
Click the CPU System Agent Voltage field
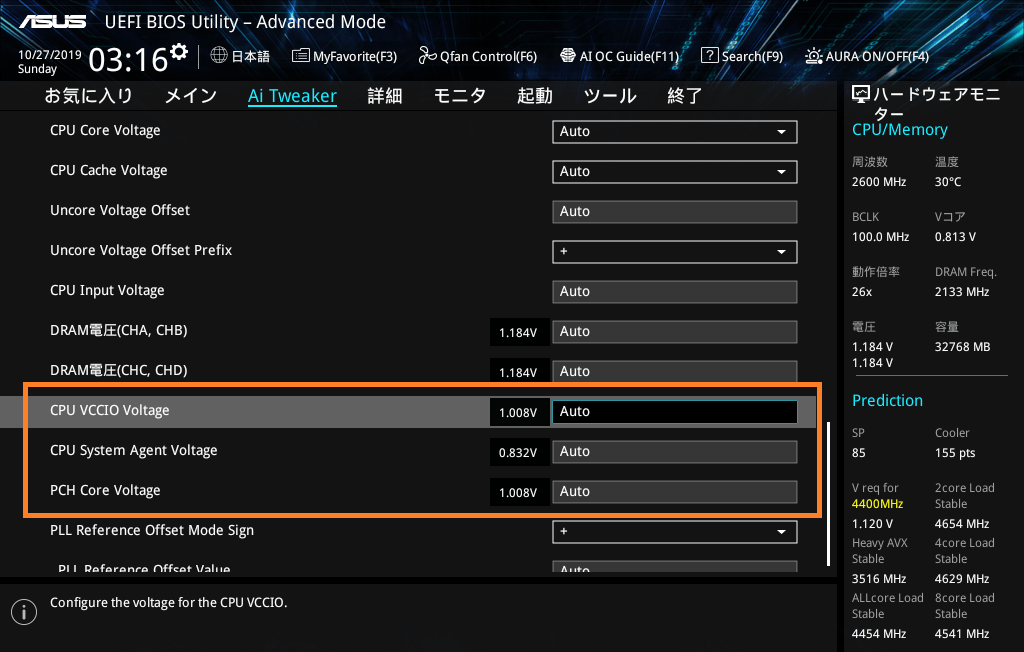point(675,451)
